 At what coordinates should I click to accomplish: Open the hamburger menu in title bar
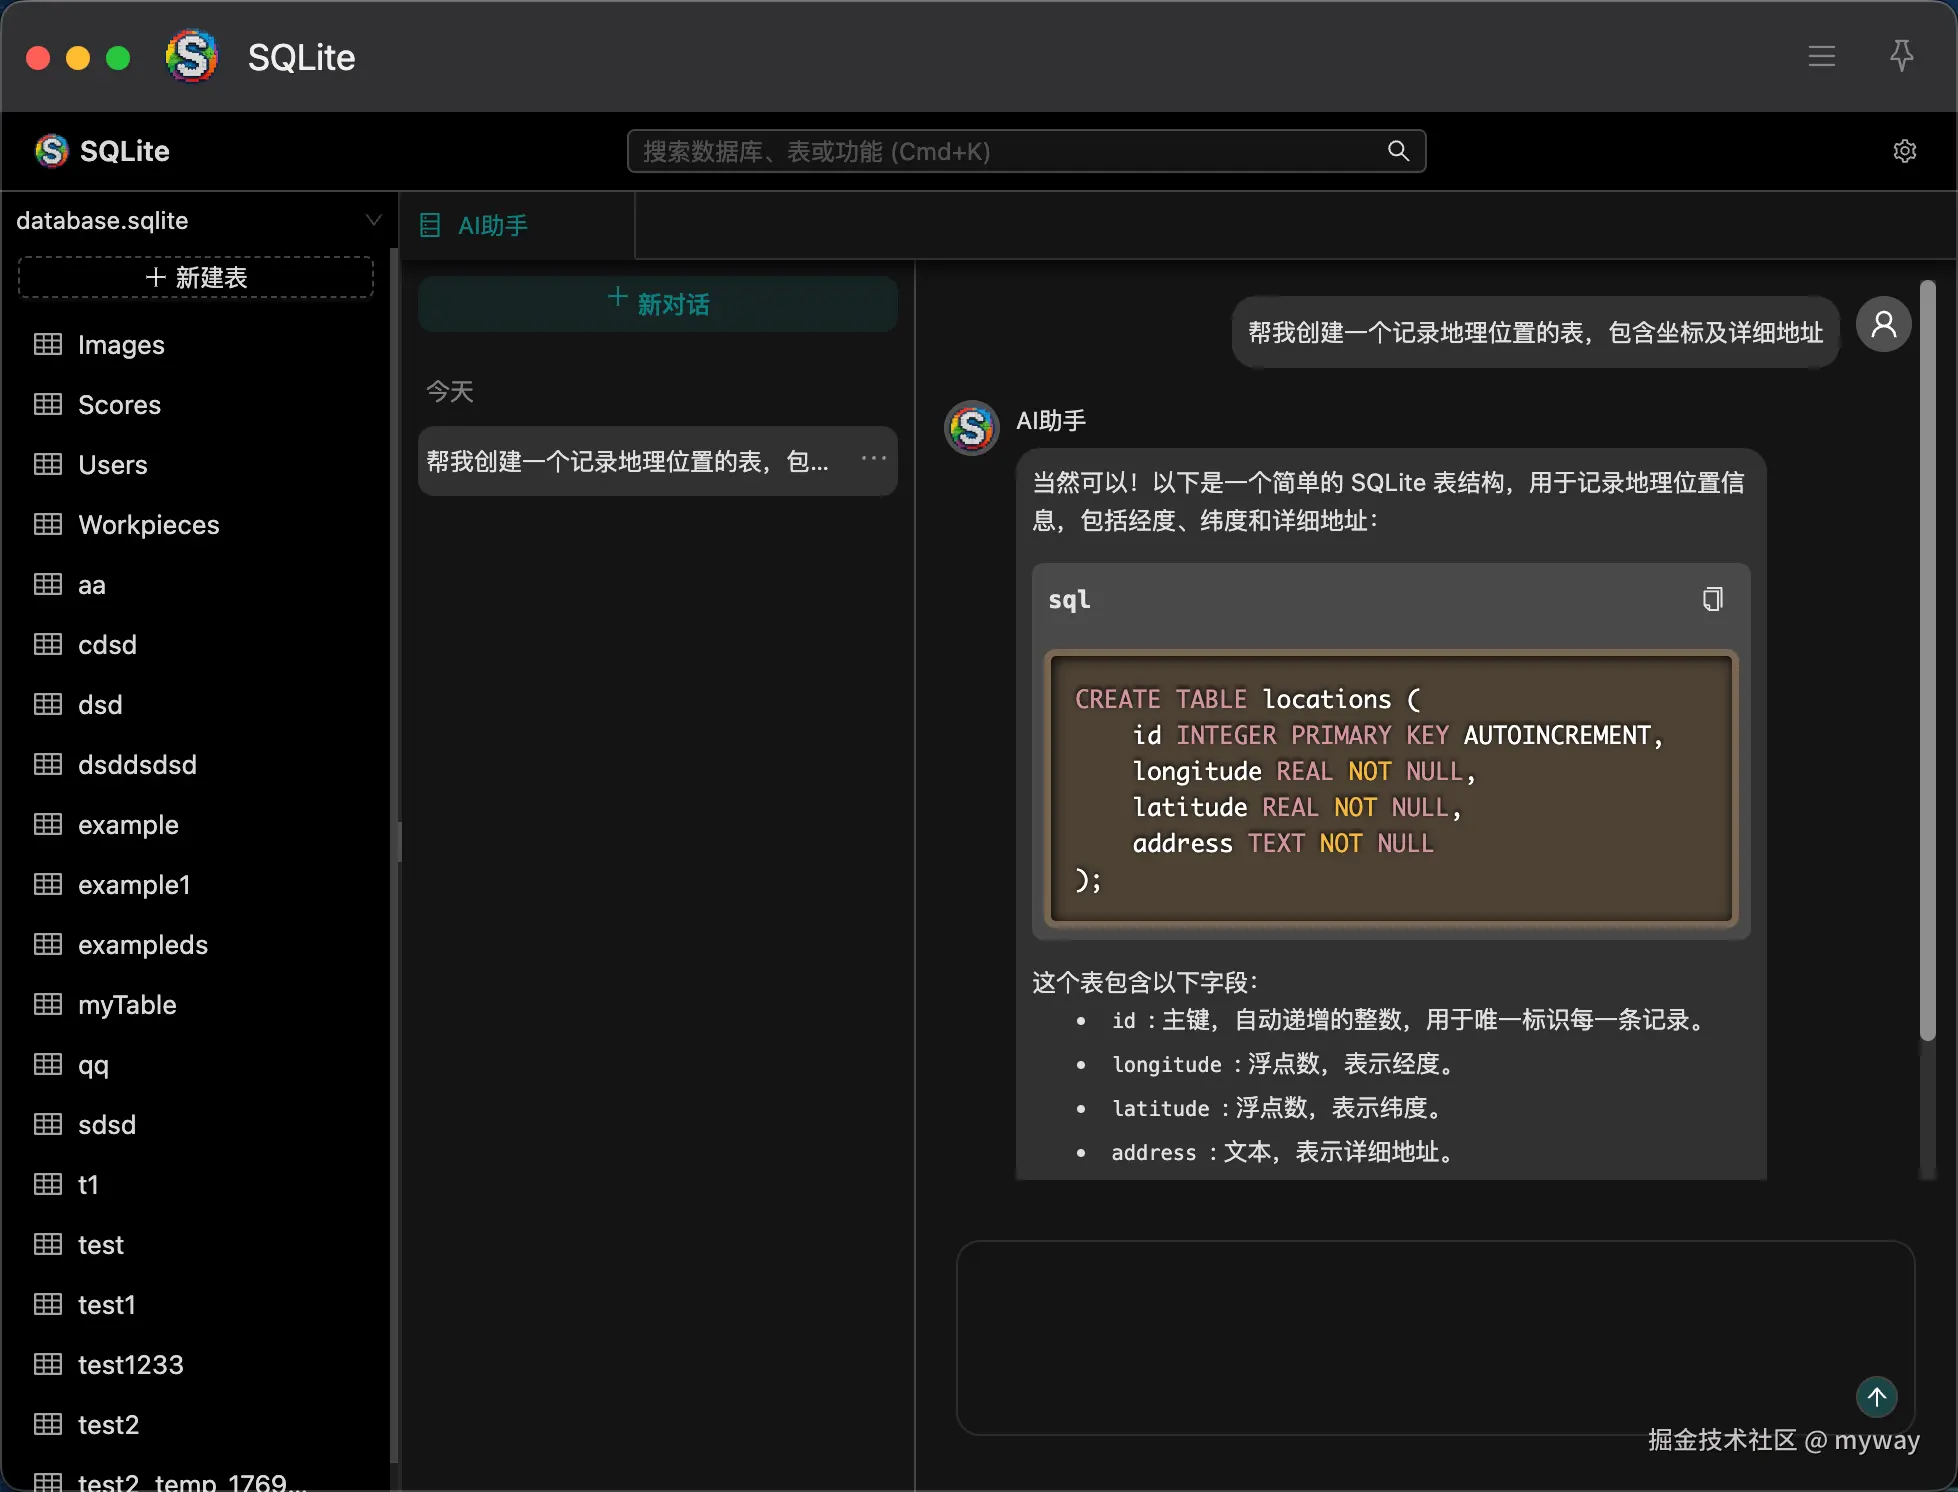pos(1821,56)
